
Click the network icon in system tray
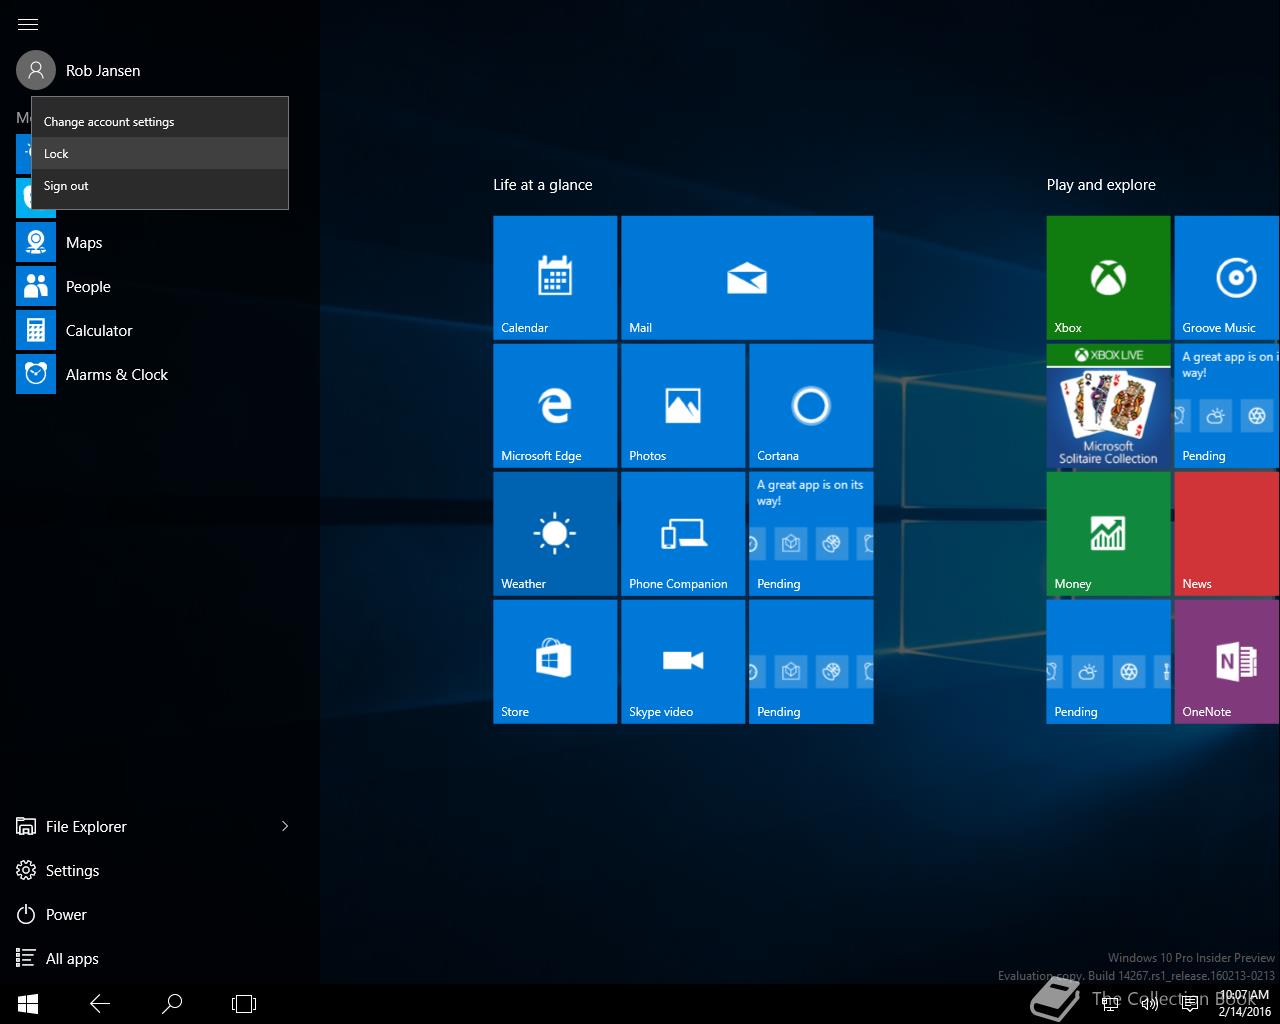pos(1110,1003)
